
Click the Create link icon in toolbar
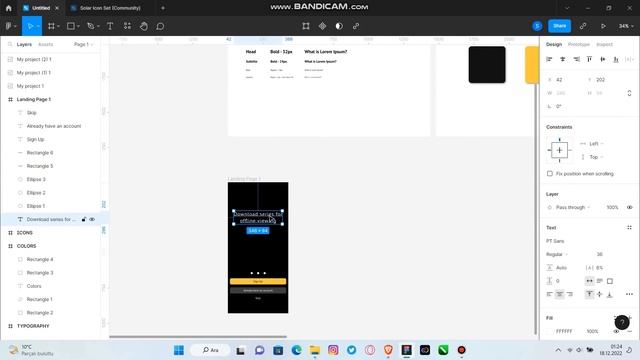pos(356,26)
